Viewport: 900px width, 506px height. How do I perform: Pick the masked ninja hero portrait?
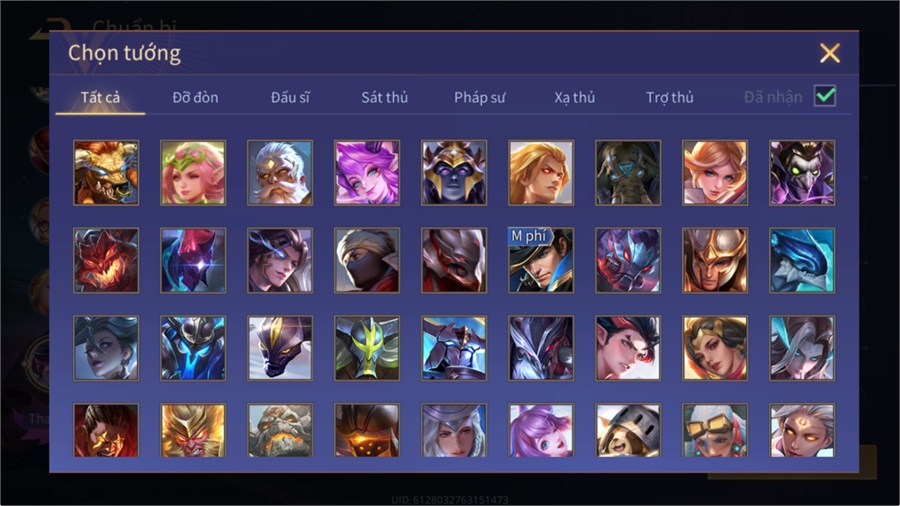tap(367, 260)
